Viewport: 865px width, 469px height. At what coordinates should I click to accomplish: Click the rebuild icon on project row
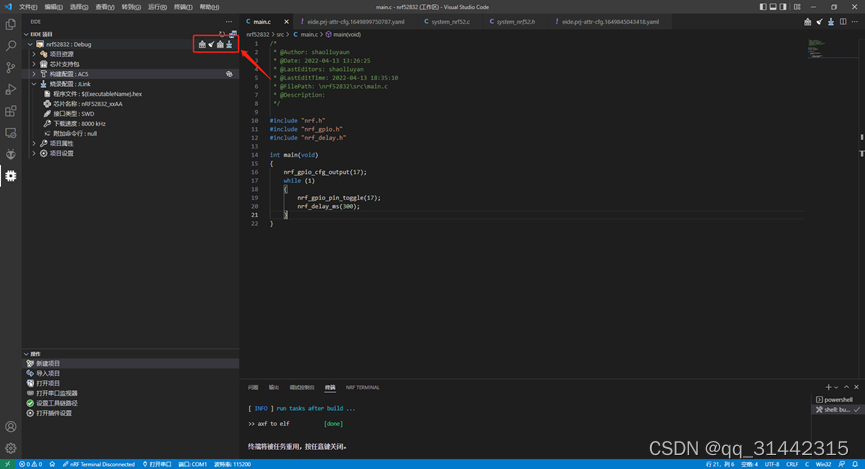(x=220, y=44)
